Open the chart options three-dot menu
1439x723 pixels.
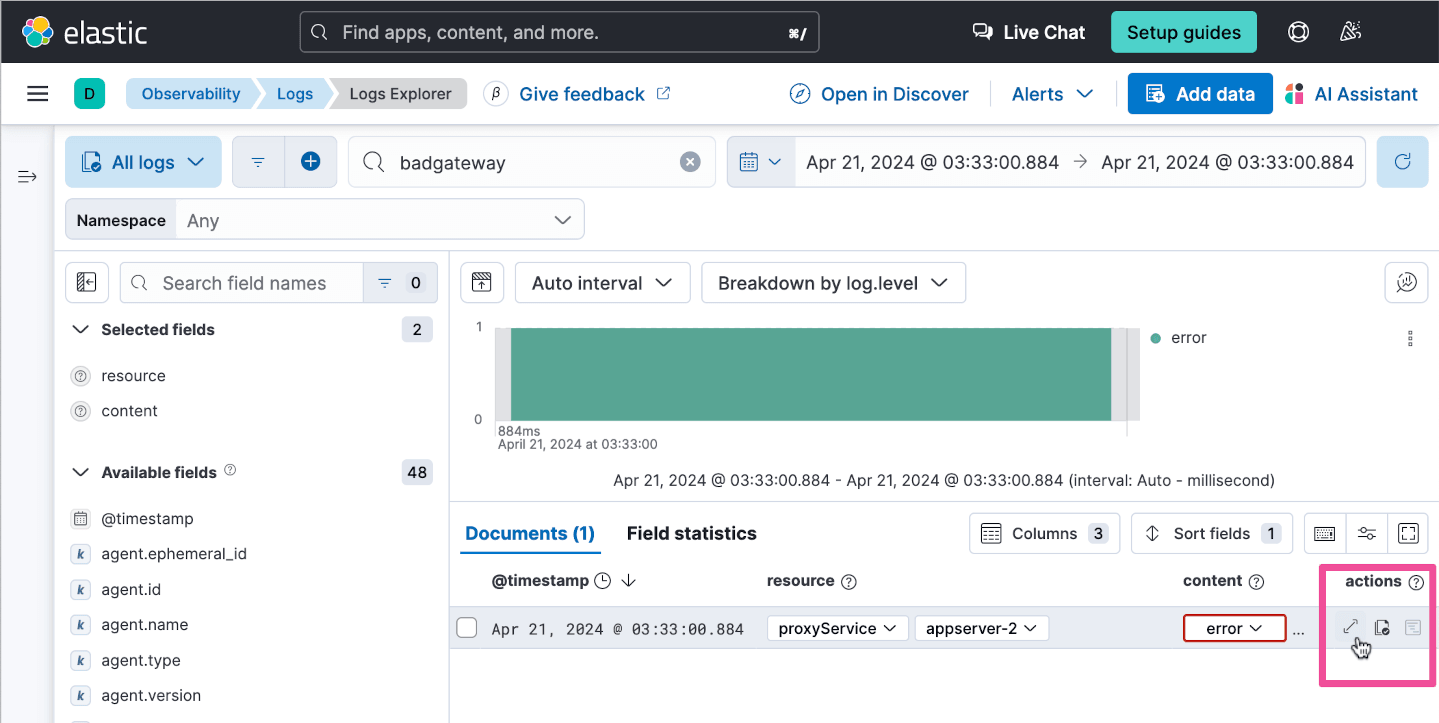tap(1410, 338)
